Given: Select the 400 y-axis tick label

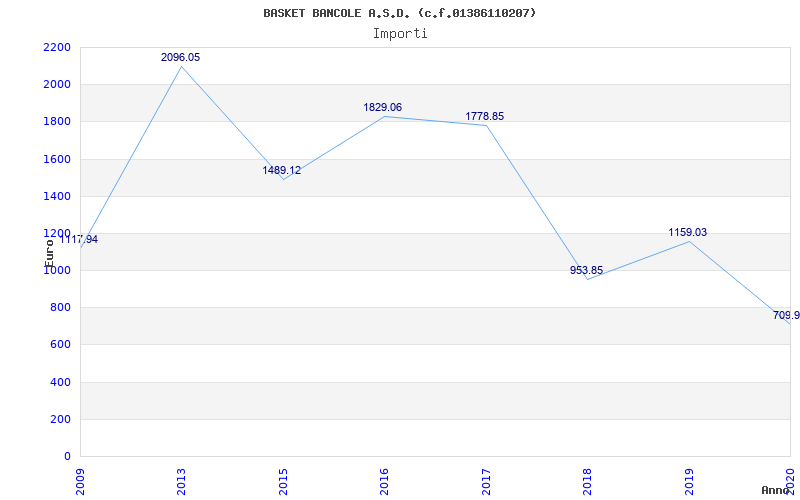Looking at the screenshot, I should (61, 382).
